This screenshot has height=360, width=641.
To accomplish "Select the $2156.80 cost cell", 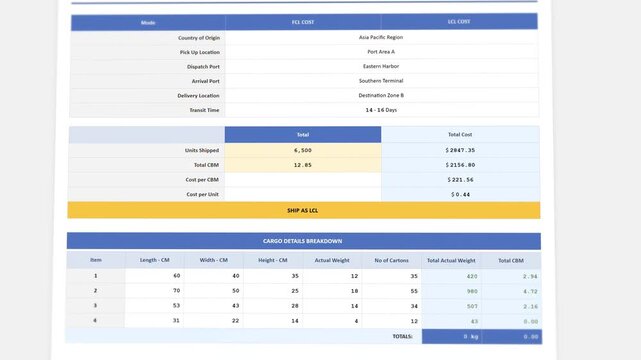I will coord(460,165).
